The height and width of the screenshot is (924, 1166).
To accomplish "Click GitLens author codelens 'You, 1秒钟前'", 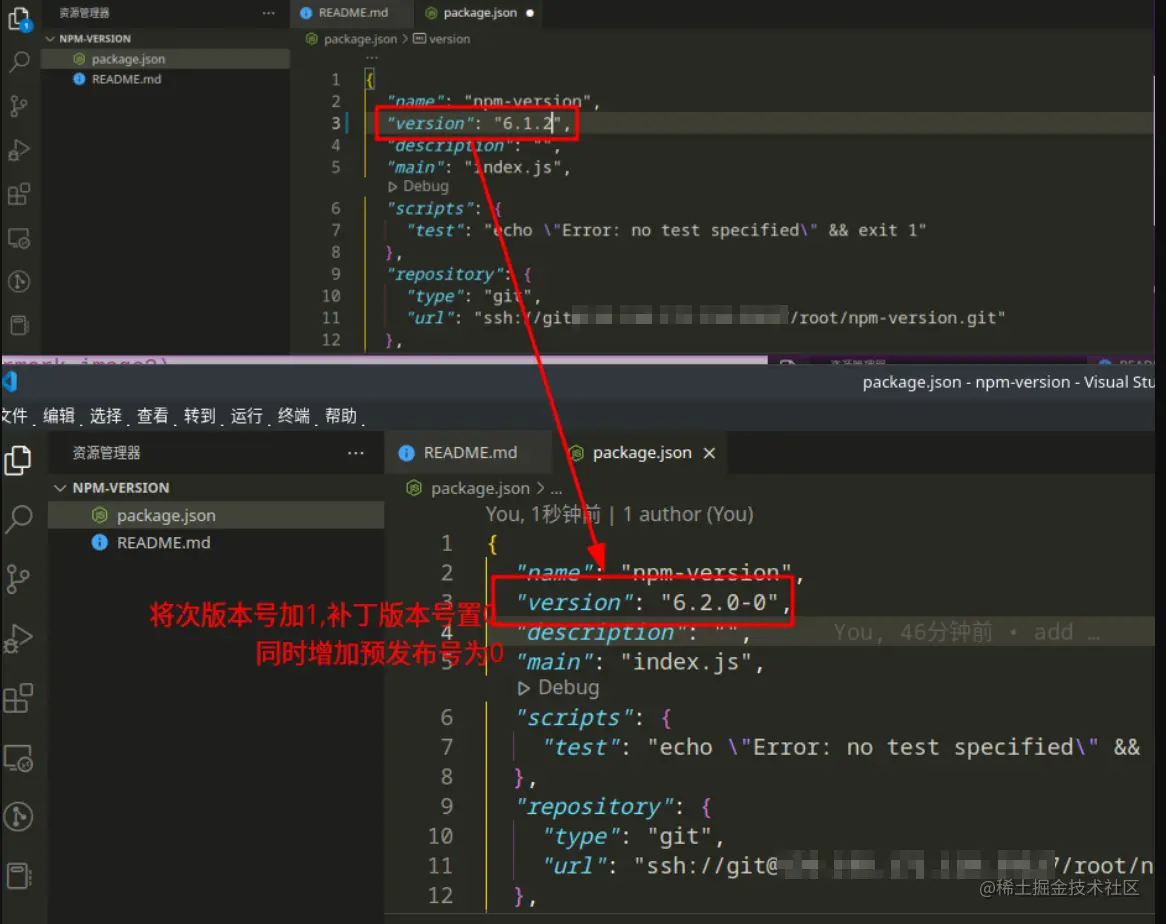I will point(619,514).
